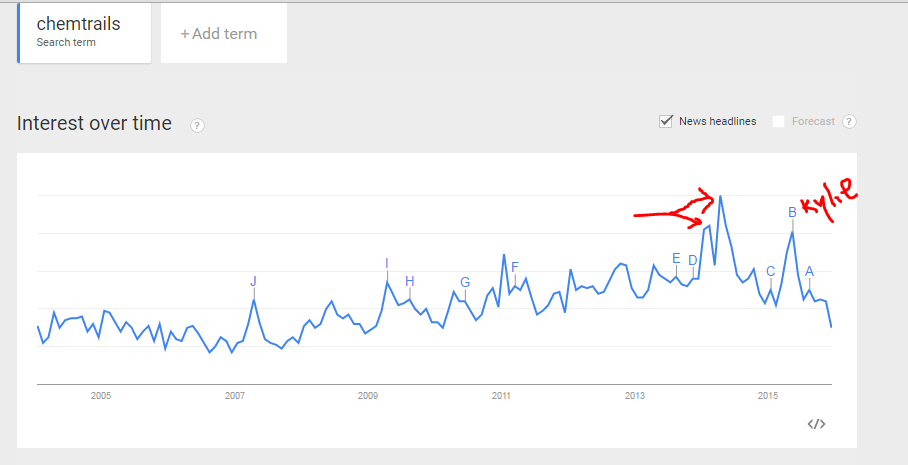Click news headline marker J
Viewport: 908px width, 465px height.
(x=254, y=281)
